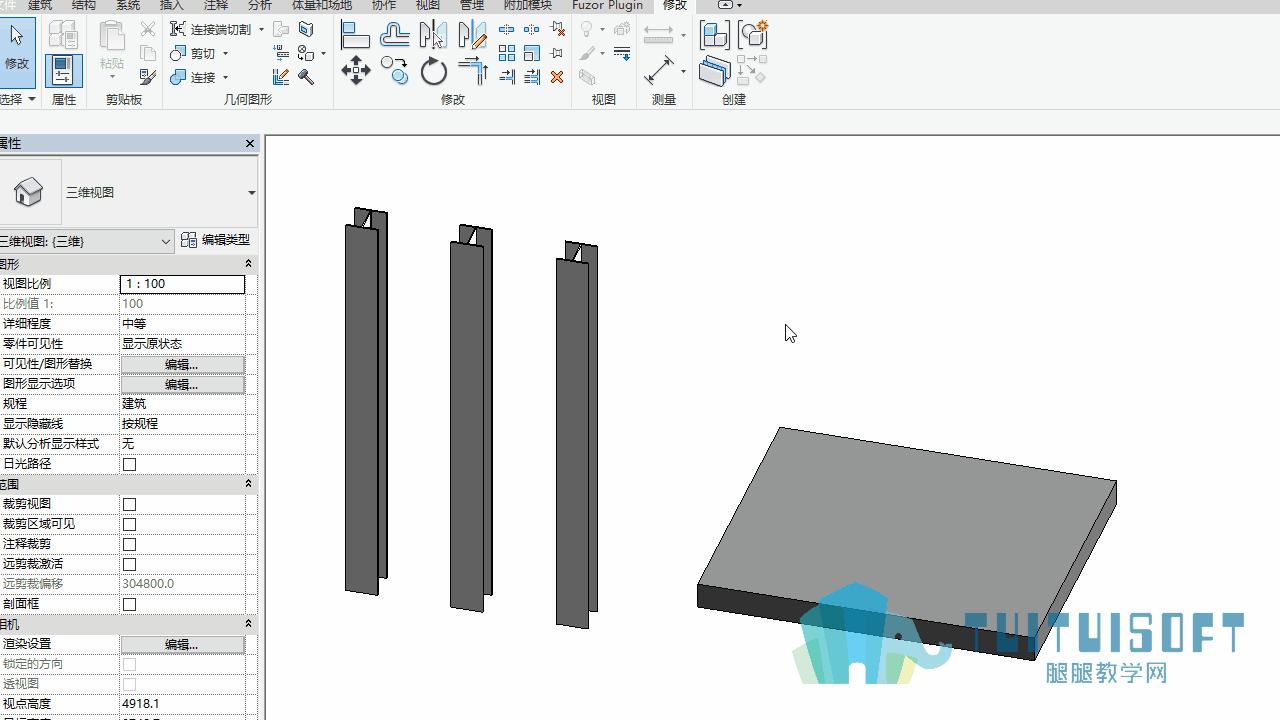Open the 附加模块 ribbon tab
Image resolution: width=1280 pixels, height=720 pixels.
[x=527, y=5]
